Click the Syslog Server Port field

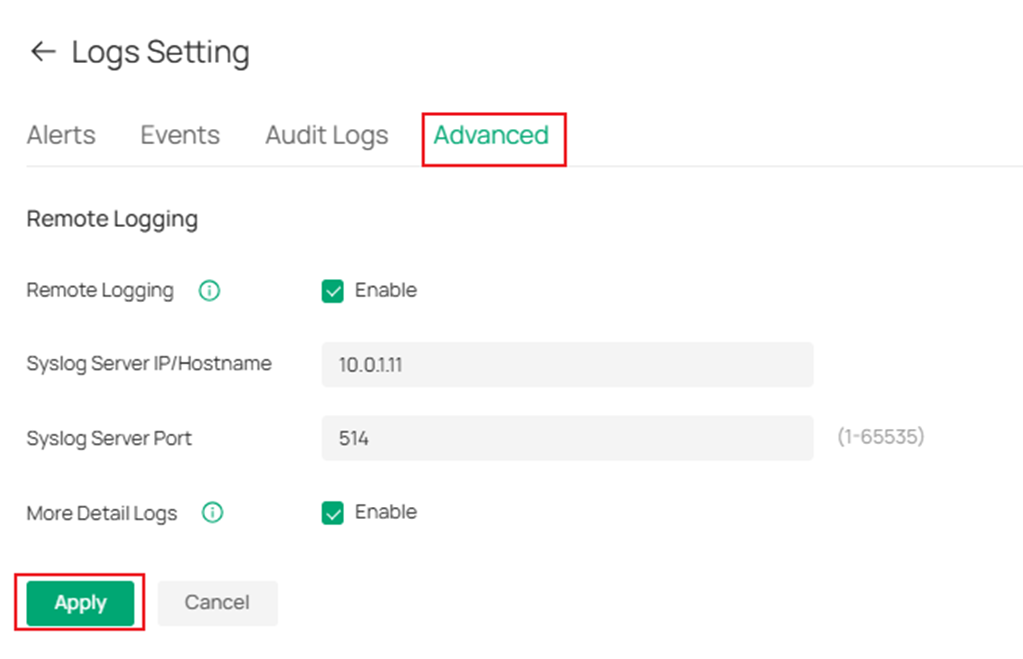point(568,438)
